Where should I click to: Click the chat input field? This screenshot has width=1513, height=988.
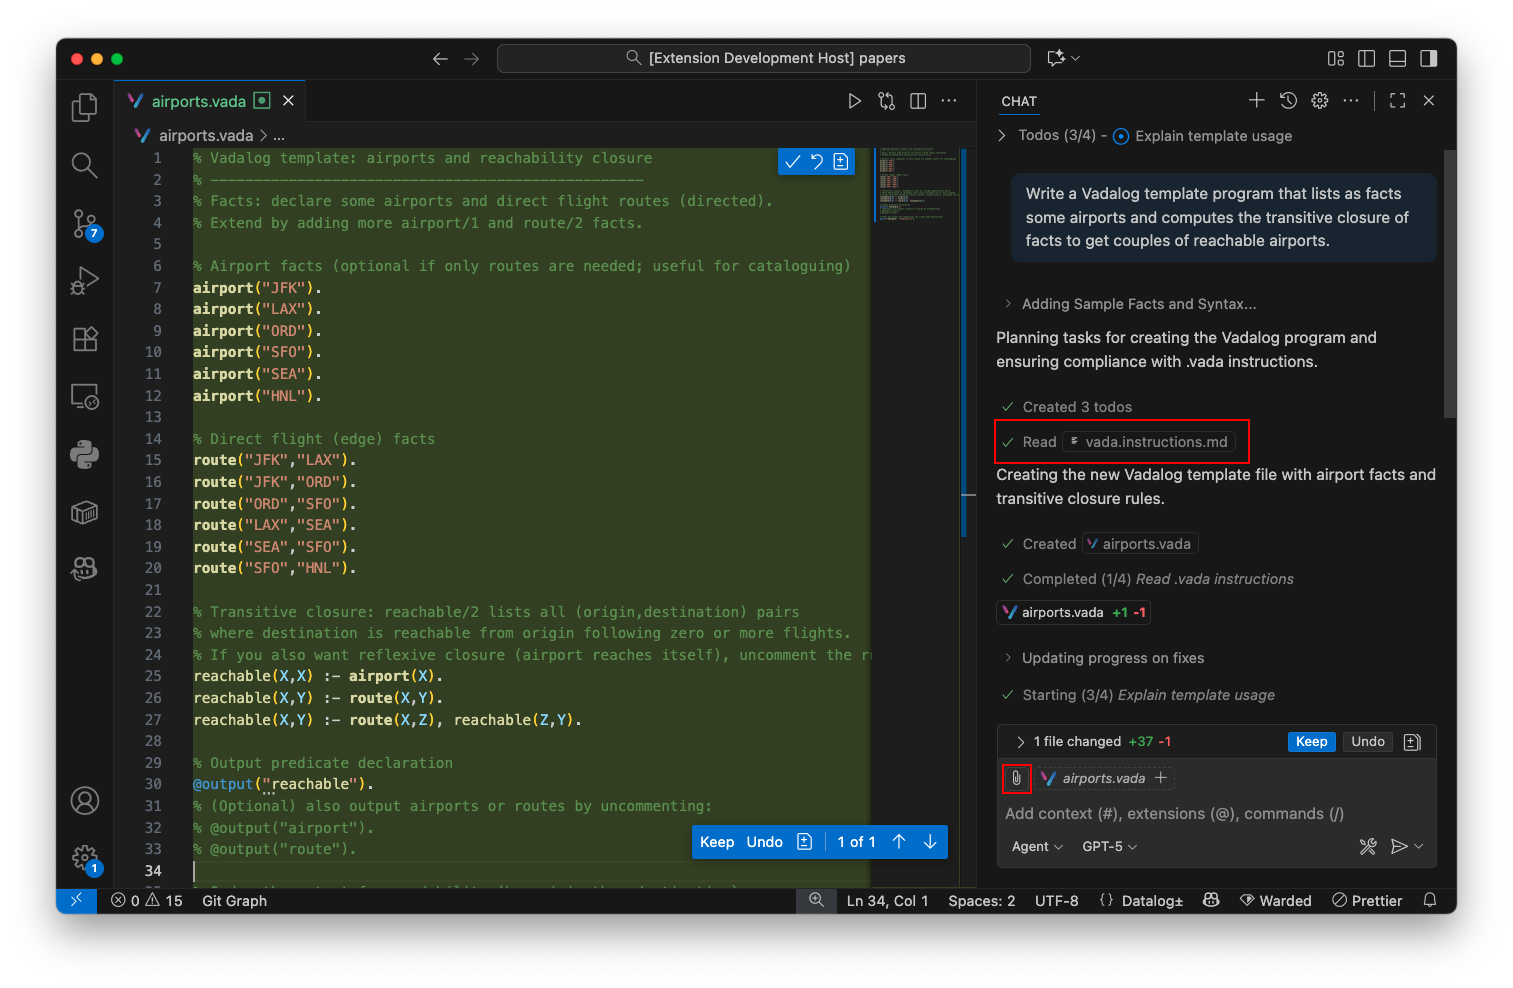point(1216,814)
